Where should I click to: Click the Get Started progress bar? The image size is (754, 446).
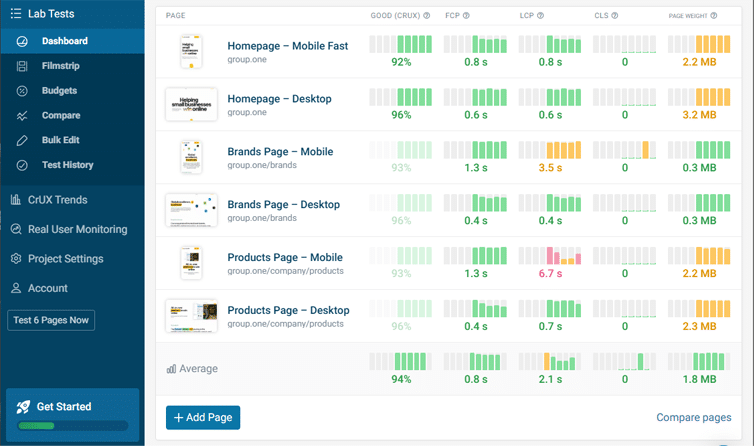(72, 426)
